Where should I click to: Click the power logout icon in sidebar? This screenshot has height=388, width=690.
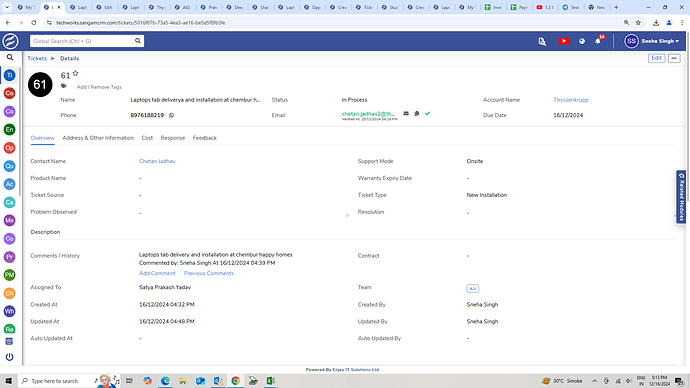tap(10, 357)
